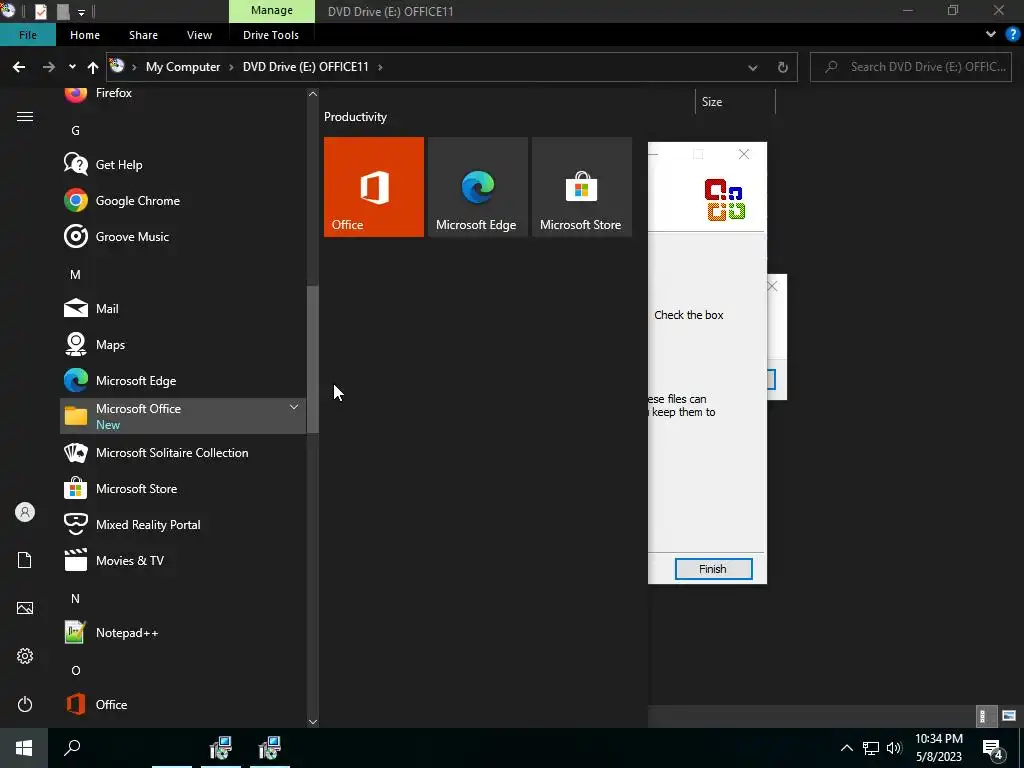1024x768 pixels.
Task: Open Microsoft Edge in app list
Action: point(183,380)
